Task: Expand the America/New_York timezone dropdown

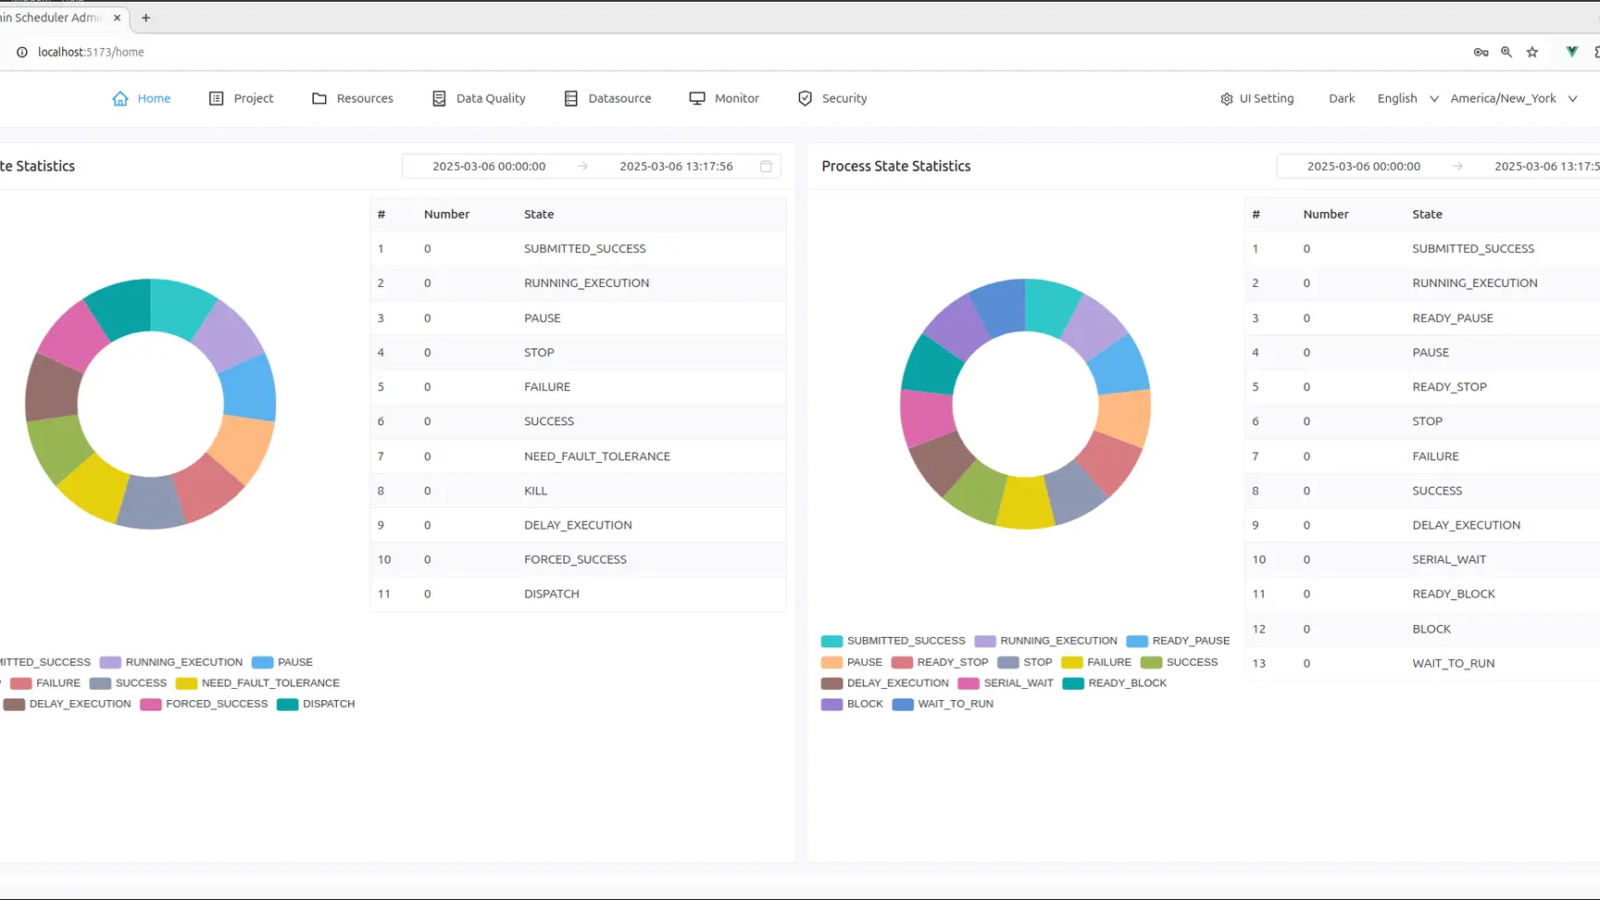Action: [x=1514, y=98]
